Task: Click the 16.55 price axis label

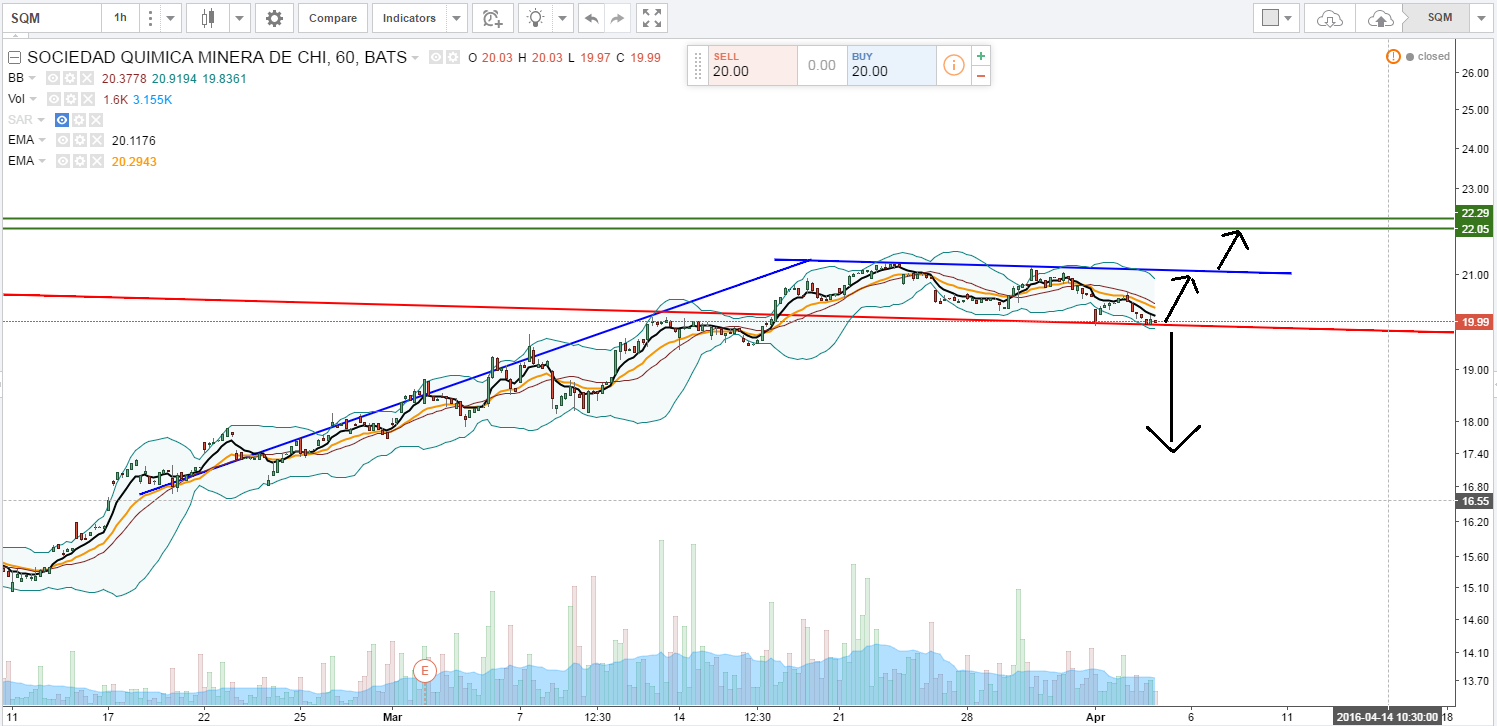Action: [1475, 501]
